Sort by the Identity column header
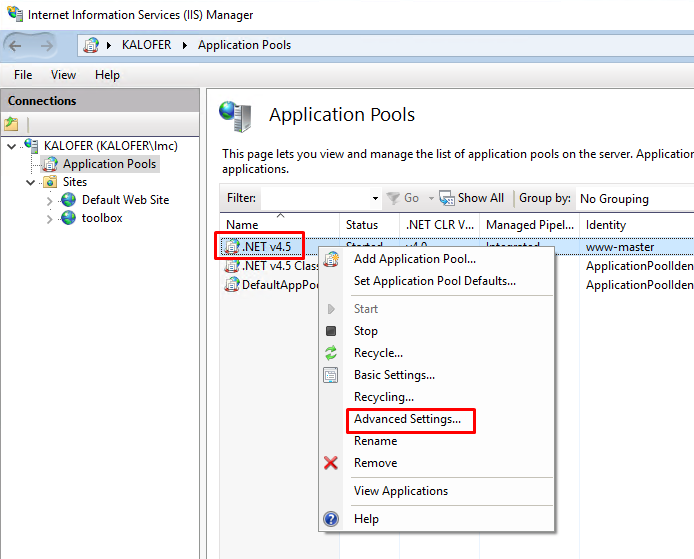694x559 pixels. coord(637,225)
